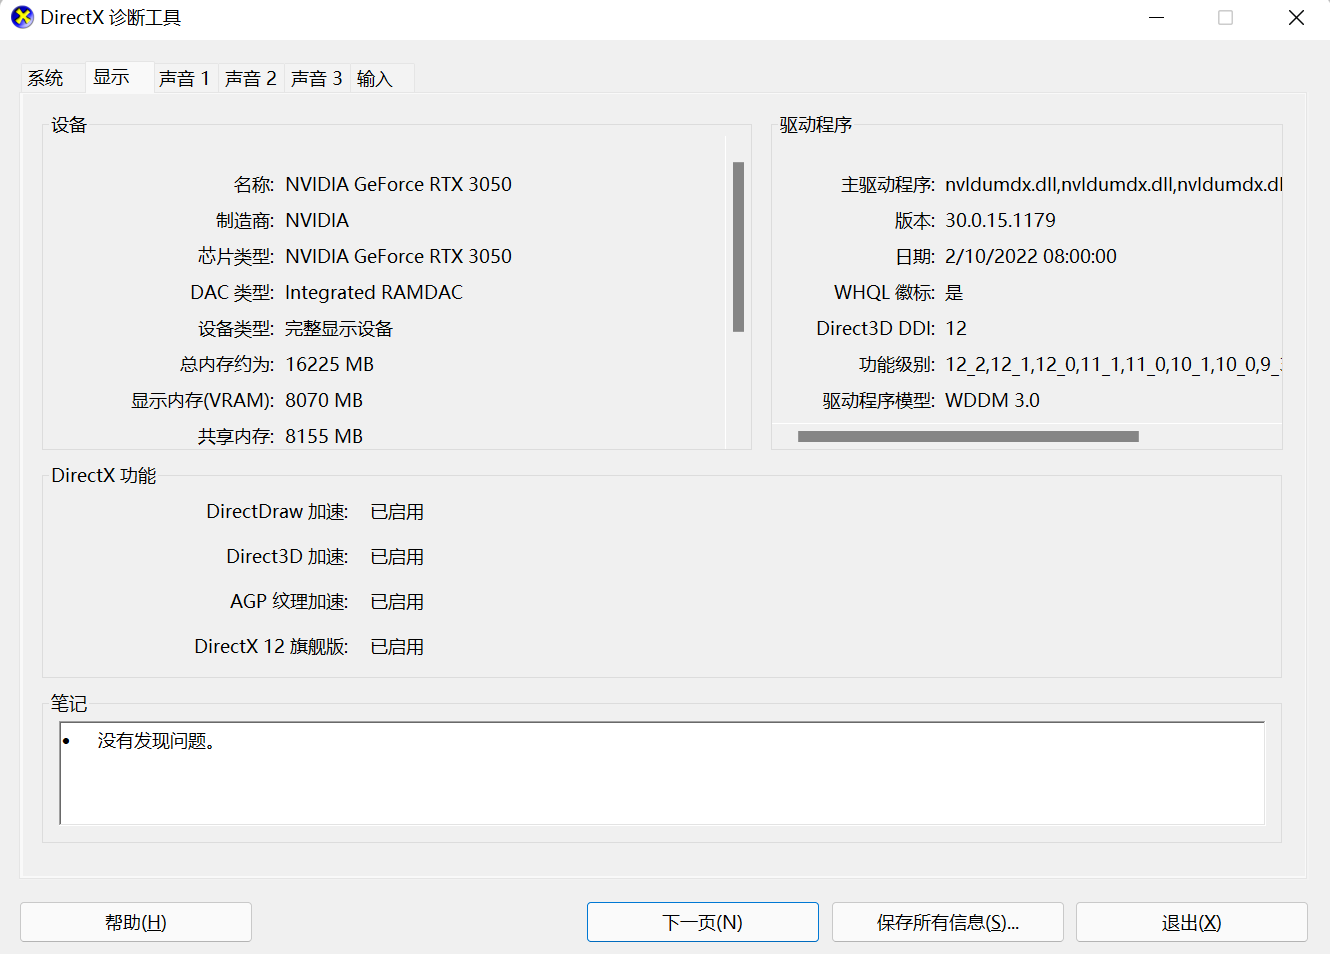Open the 声音 1 tab
Viewport: 1330px width, 954px height.
pos(185,78)
